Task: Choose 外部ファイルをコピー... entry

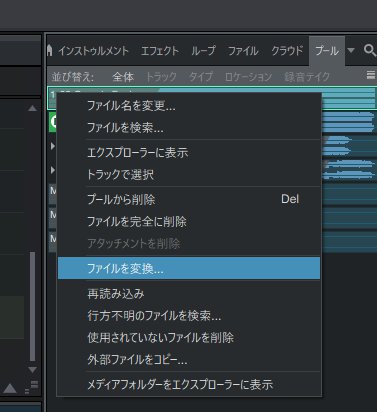Action: pyautogui.click(x=189, y=359)
